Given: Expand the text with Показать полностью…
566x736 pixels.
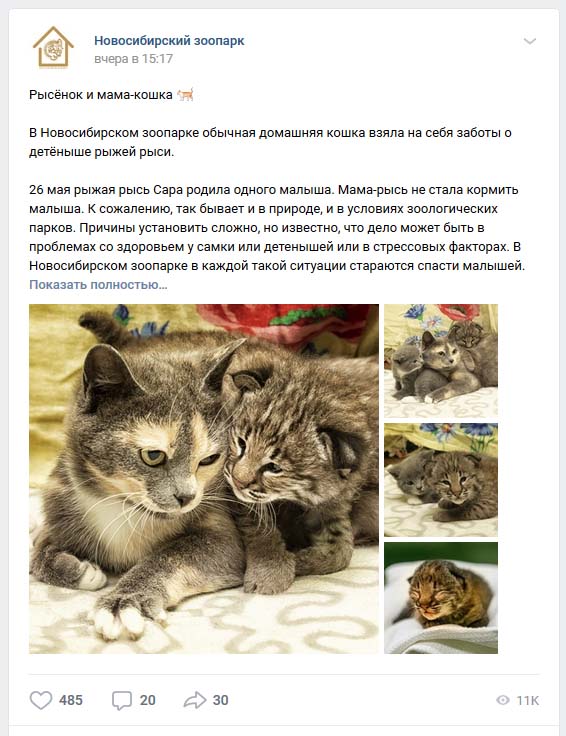Looking at the screenshot, I should coord(98,284).
